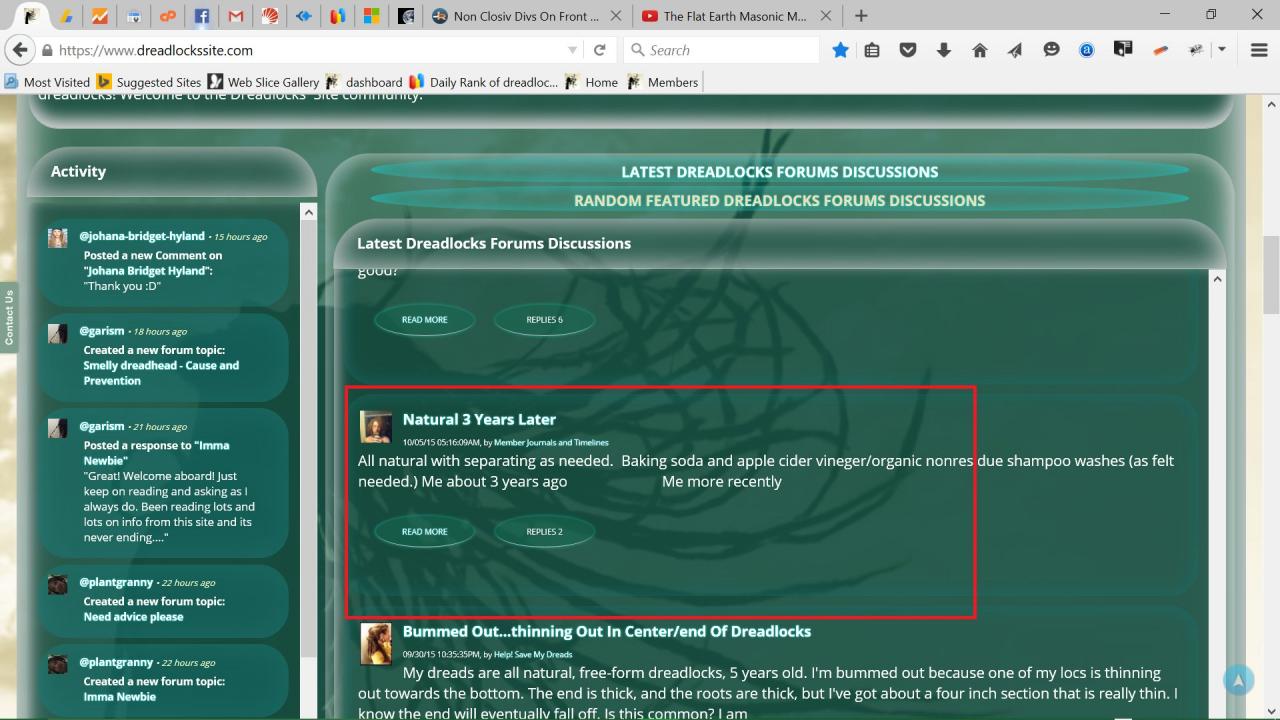Open a new tab with plus button
This screenshot has width=1280, height=720.
861,16
